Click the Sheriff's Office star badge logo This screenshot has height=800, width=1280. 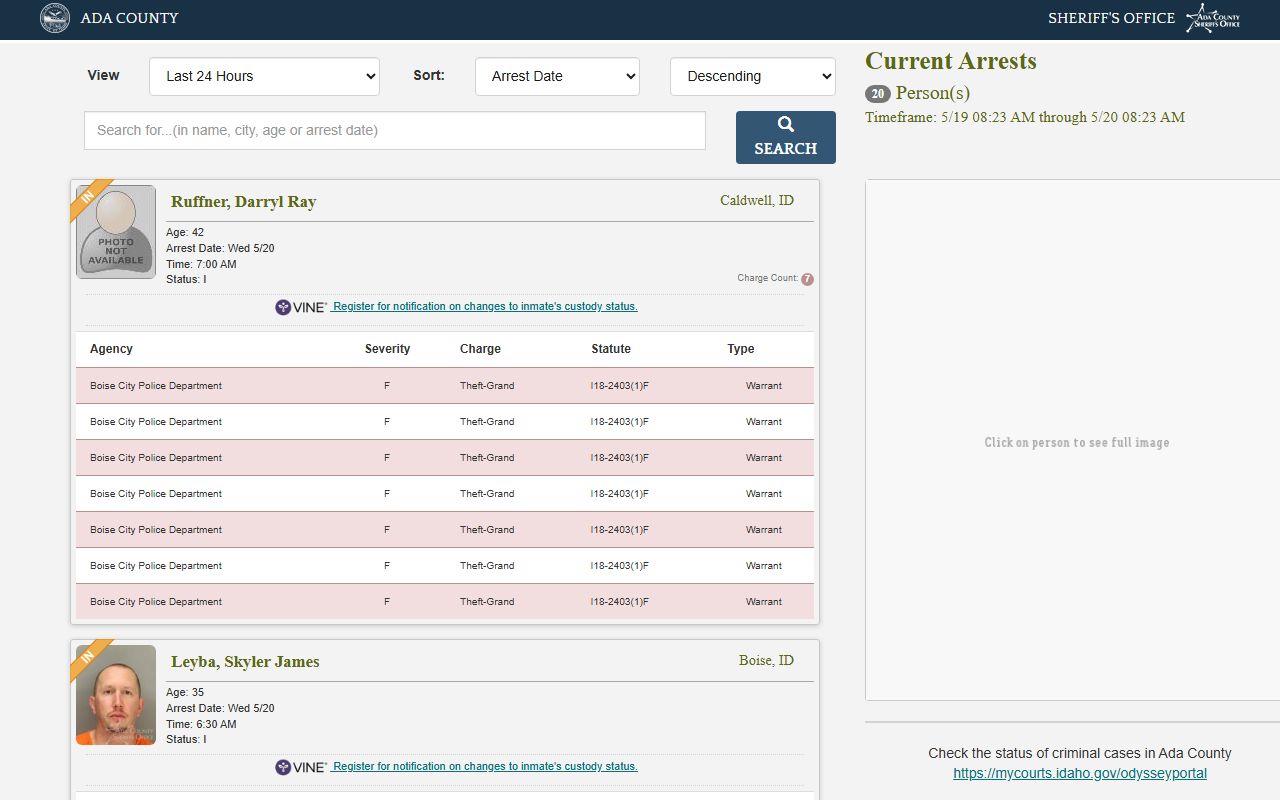pyautogui.click(x=1213, y=18)
